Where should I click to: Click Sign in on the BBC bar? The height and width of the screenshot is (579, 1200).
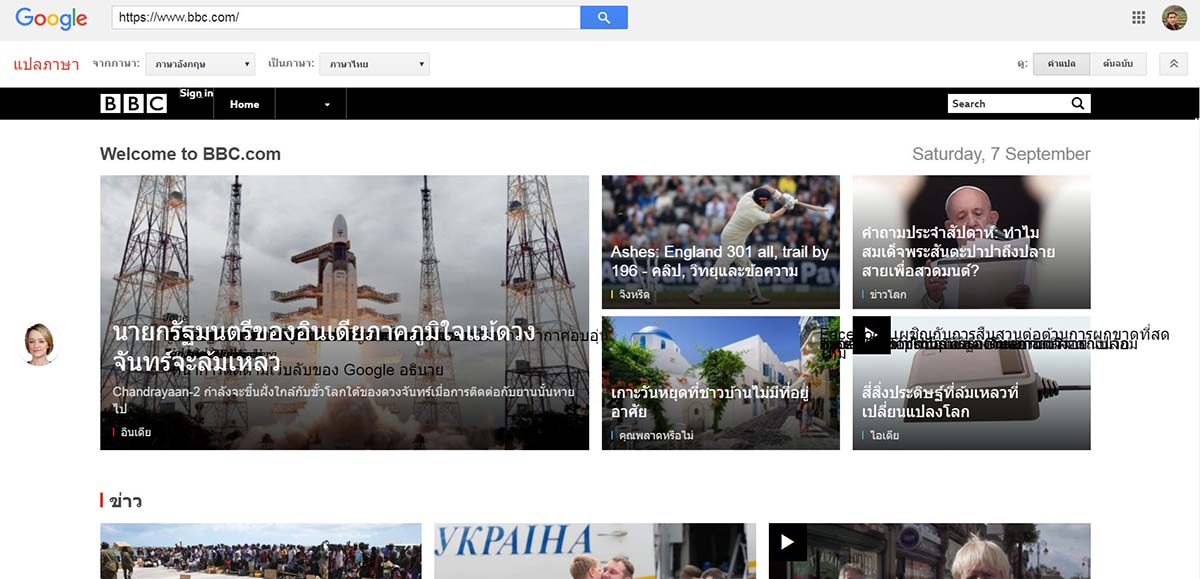196,94
